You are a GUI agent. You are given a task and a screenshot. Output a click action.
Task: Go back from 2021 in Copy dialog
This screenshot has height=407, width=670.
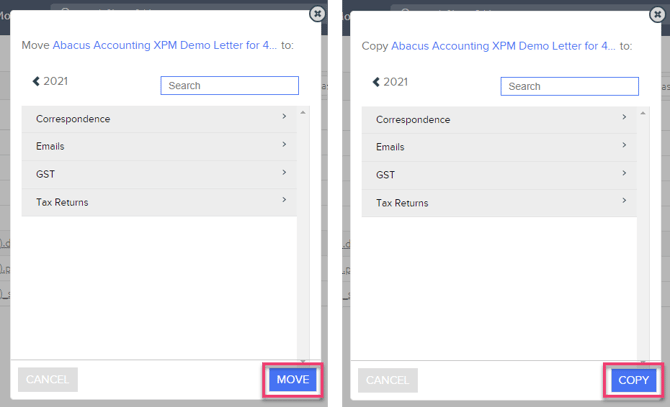point(376,82)
